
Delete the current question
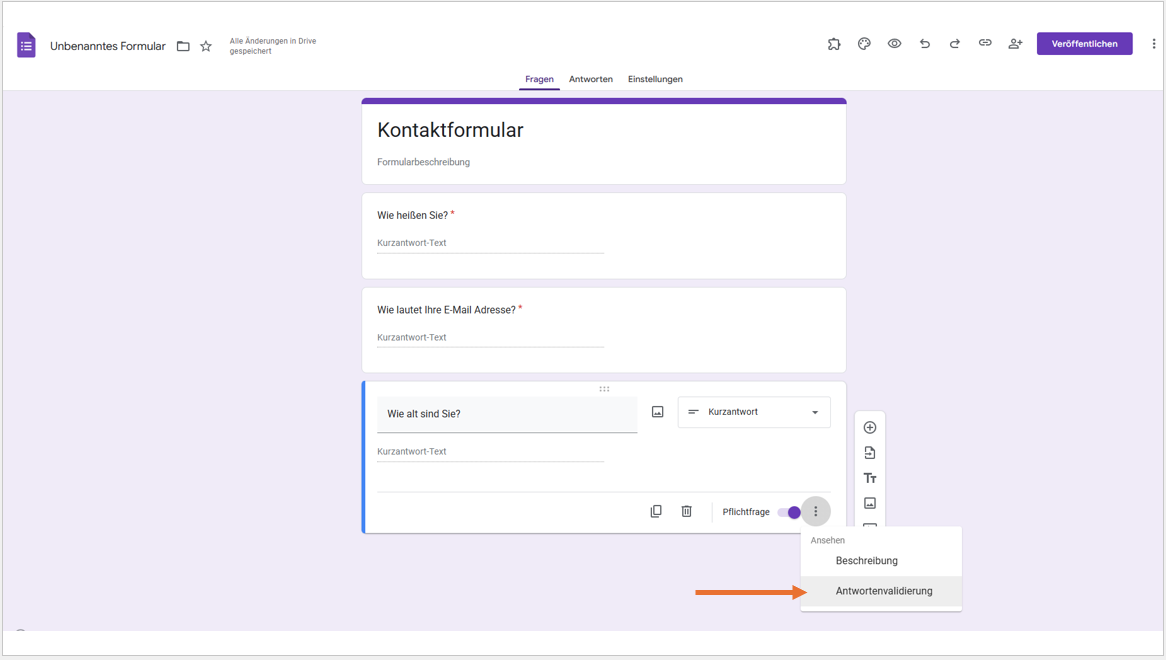(x=686, y=511)
